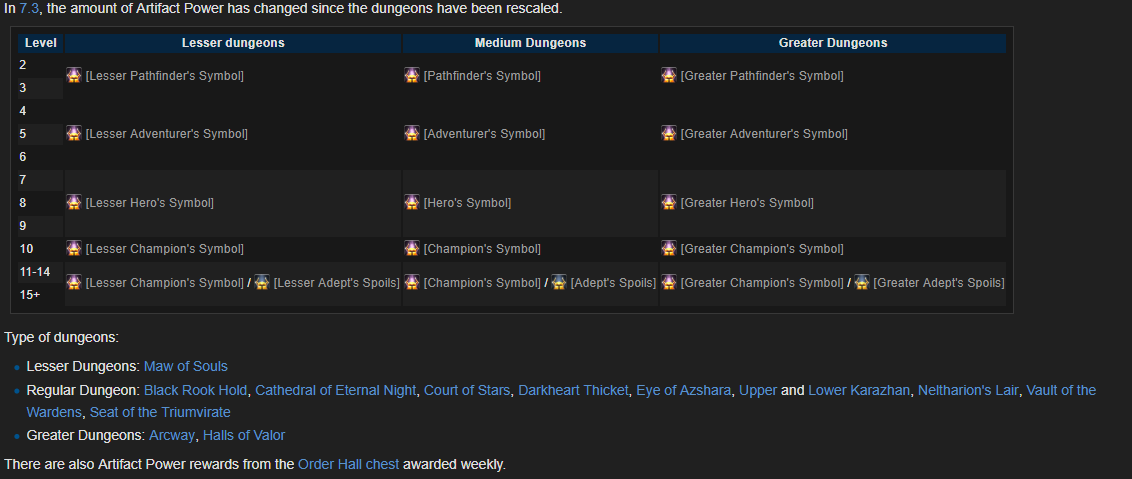Open the Greater Adventurer's Symbol item link

coord(763,134)
